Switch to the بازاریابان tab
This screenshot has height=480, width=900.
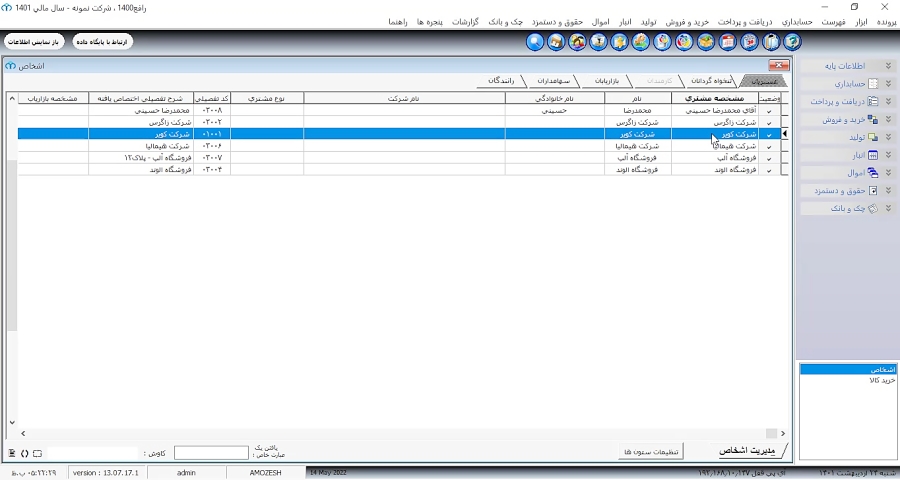pyautogui.click(x=607, y=81)
